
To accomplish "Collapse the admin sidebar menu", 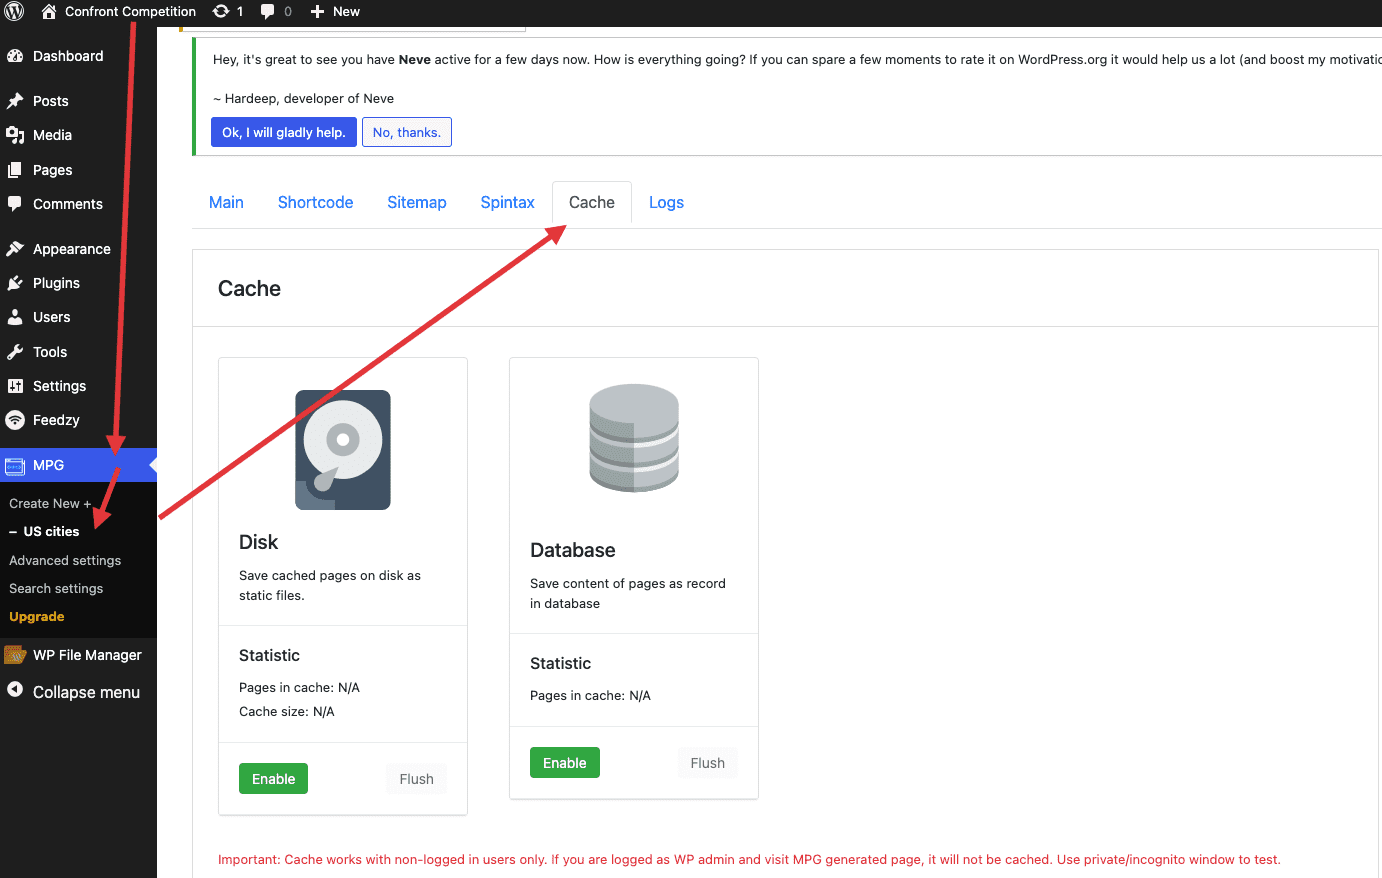I will point(86,692).
